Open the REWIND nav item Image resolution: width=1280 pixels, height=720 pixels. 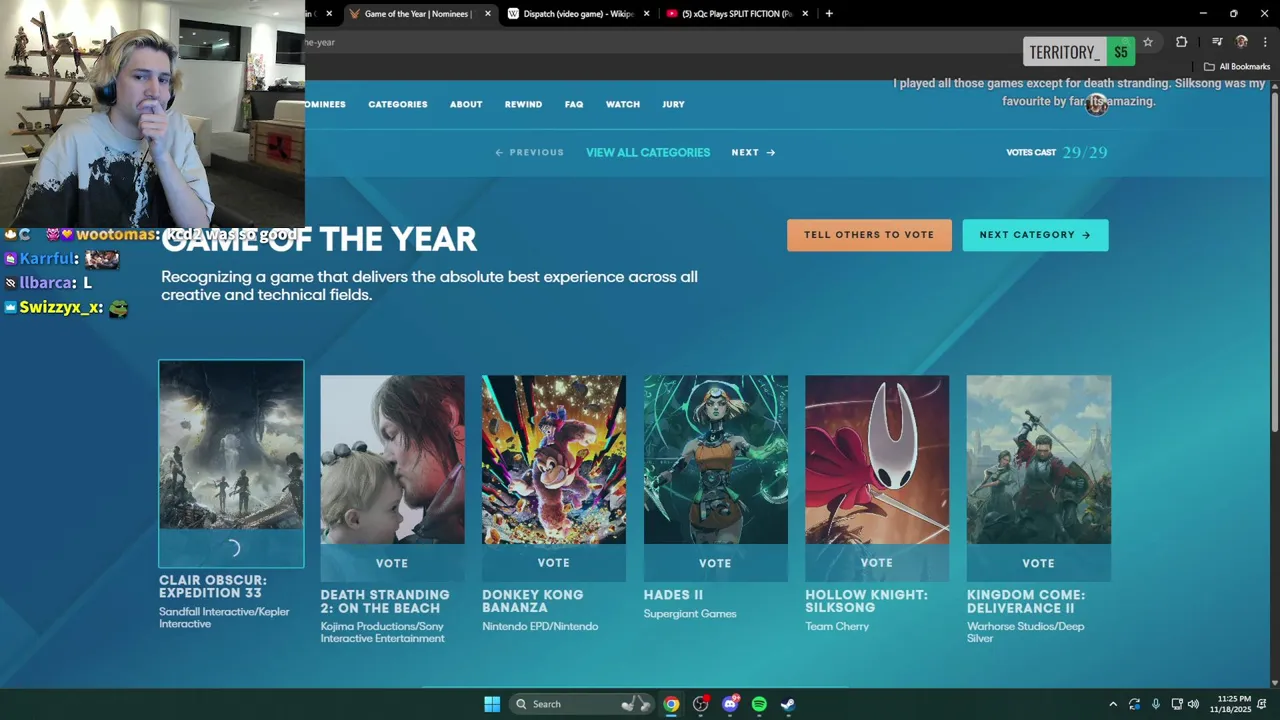[x=523, y=104]
